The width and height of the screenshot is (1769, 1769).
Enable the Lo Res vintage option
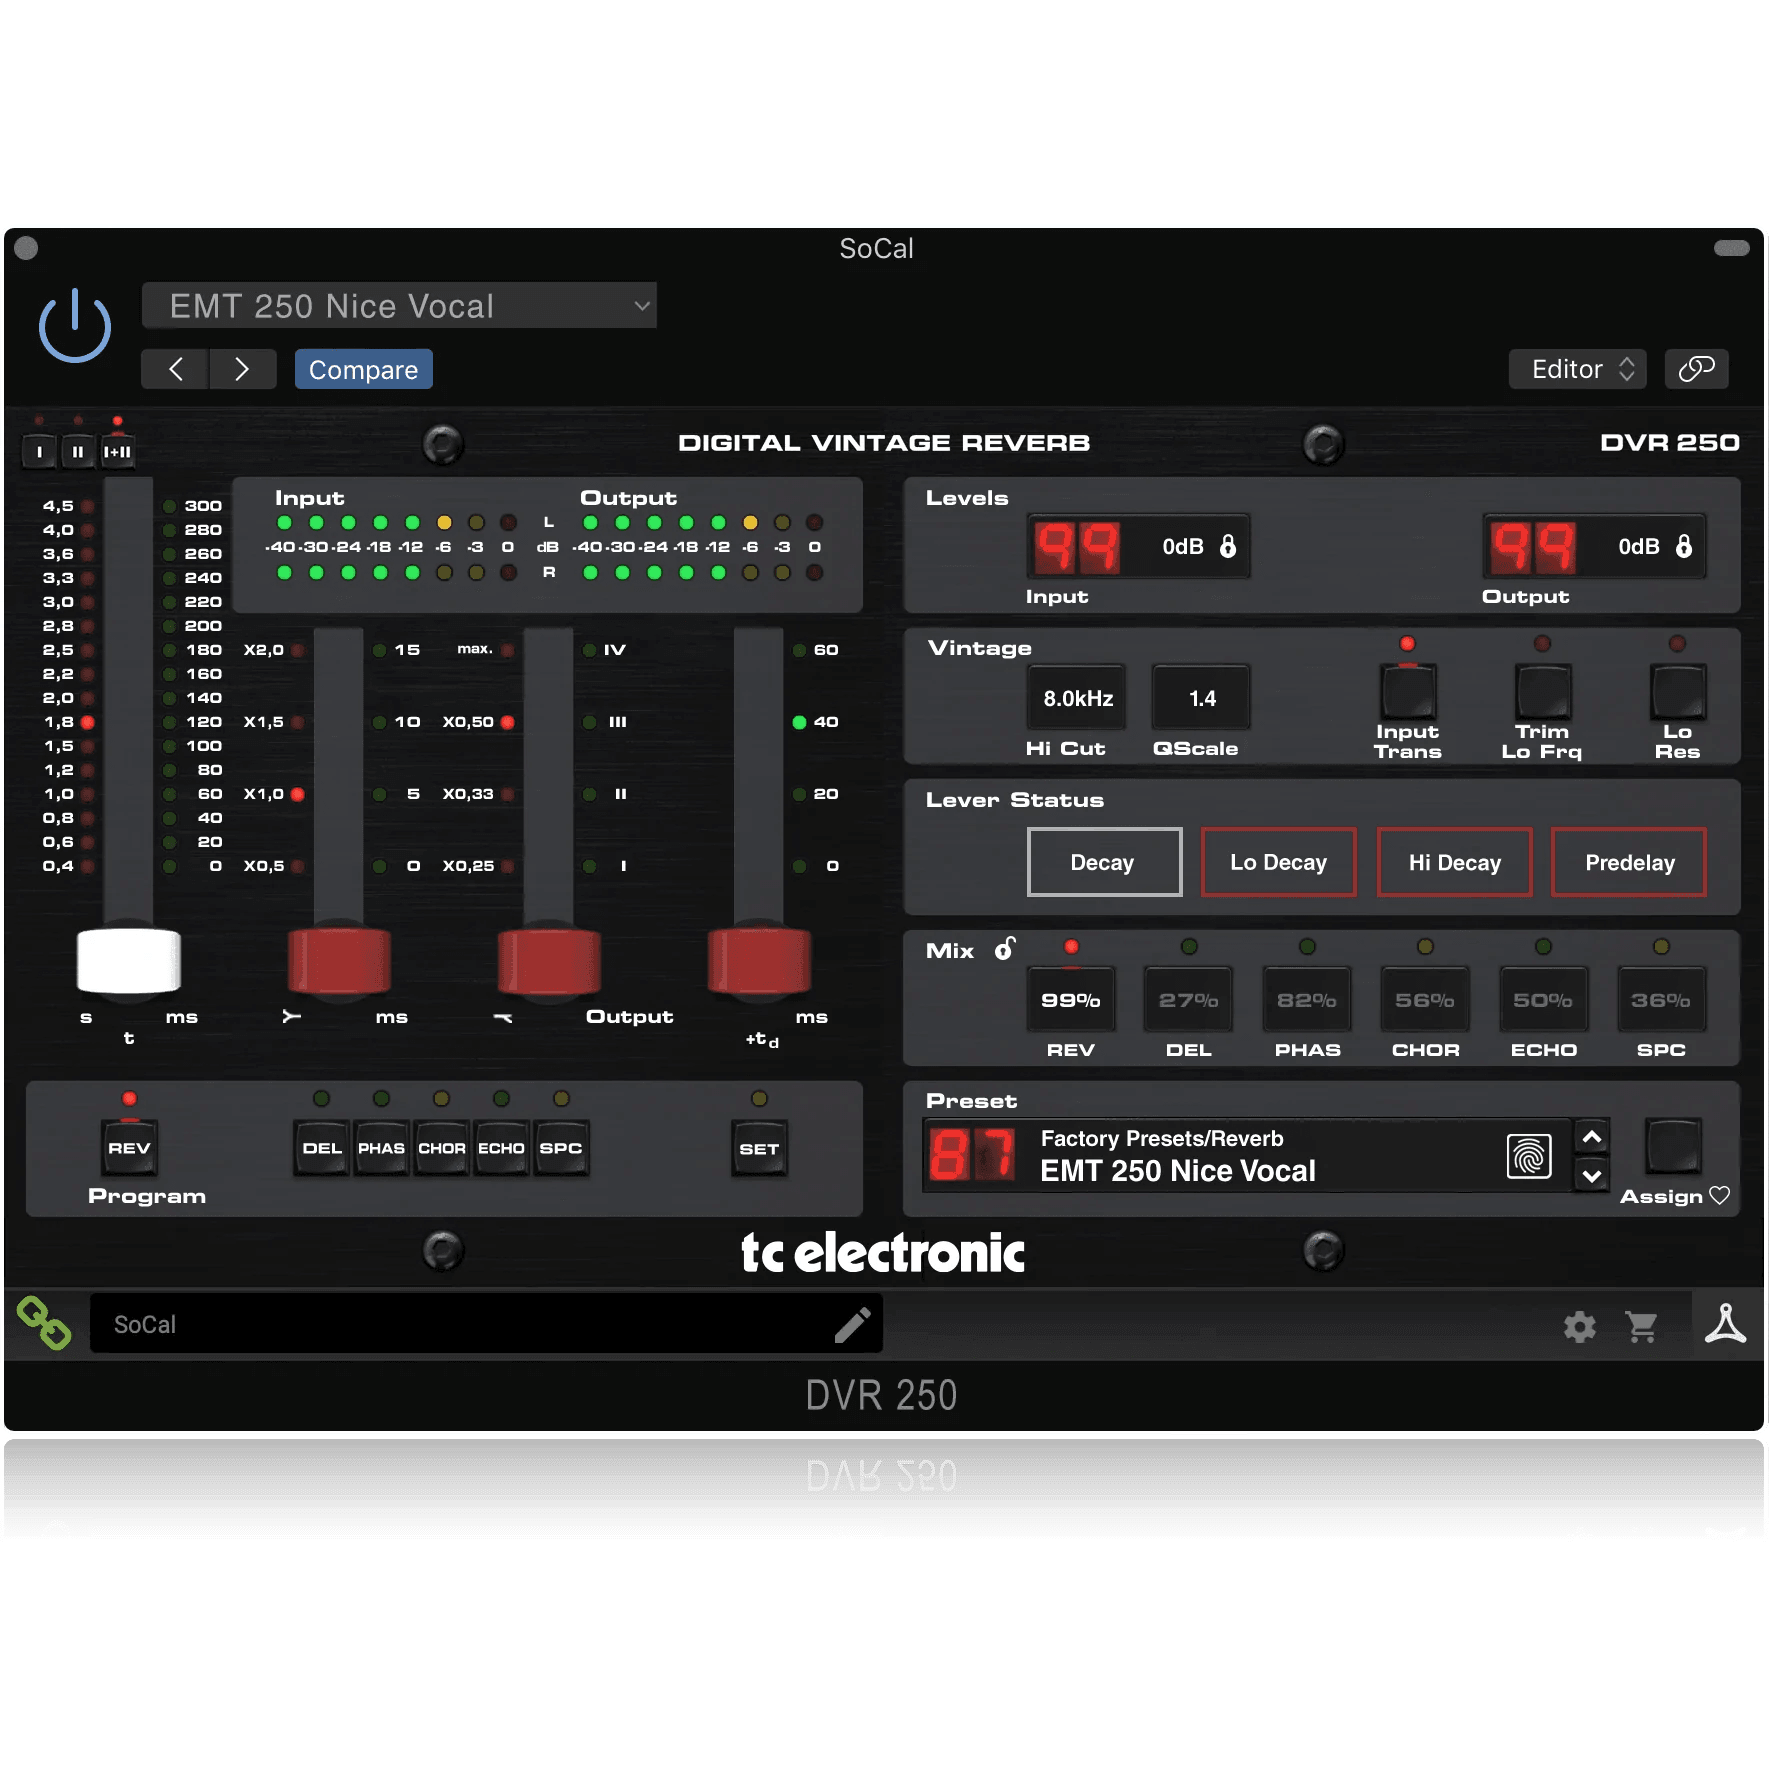1677,698
